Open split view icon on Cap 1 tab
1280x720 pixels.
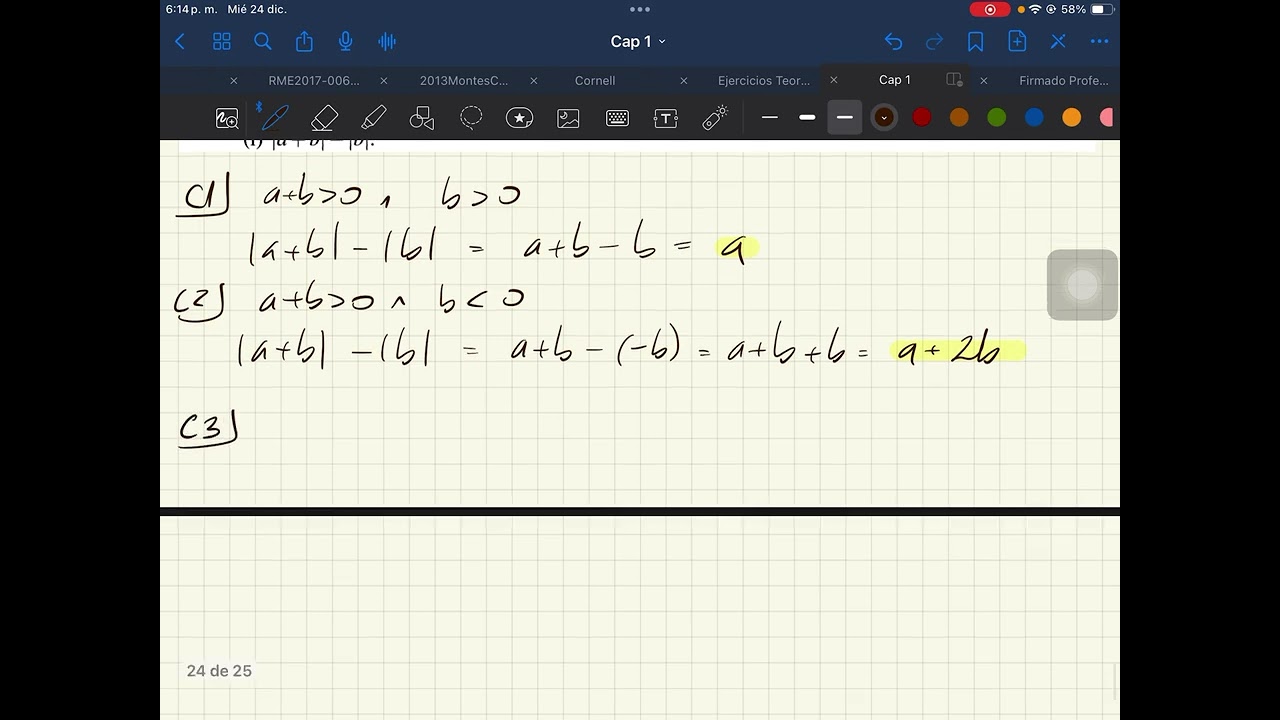[954, 80]
